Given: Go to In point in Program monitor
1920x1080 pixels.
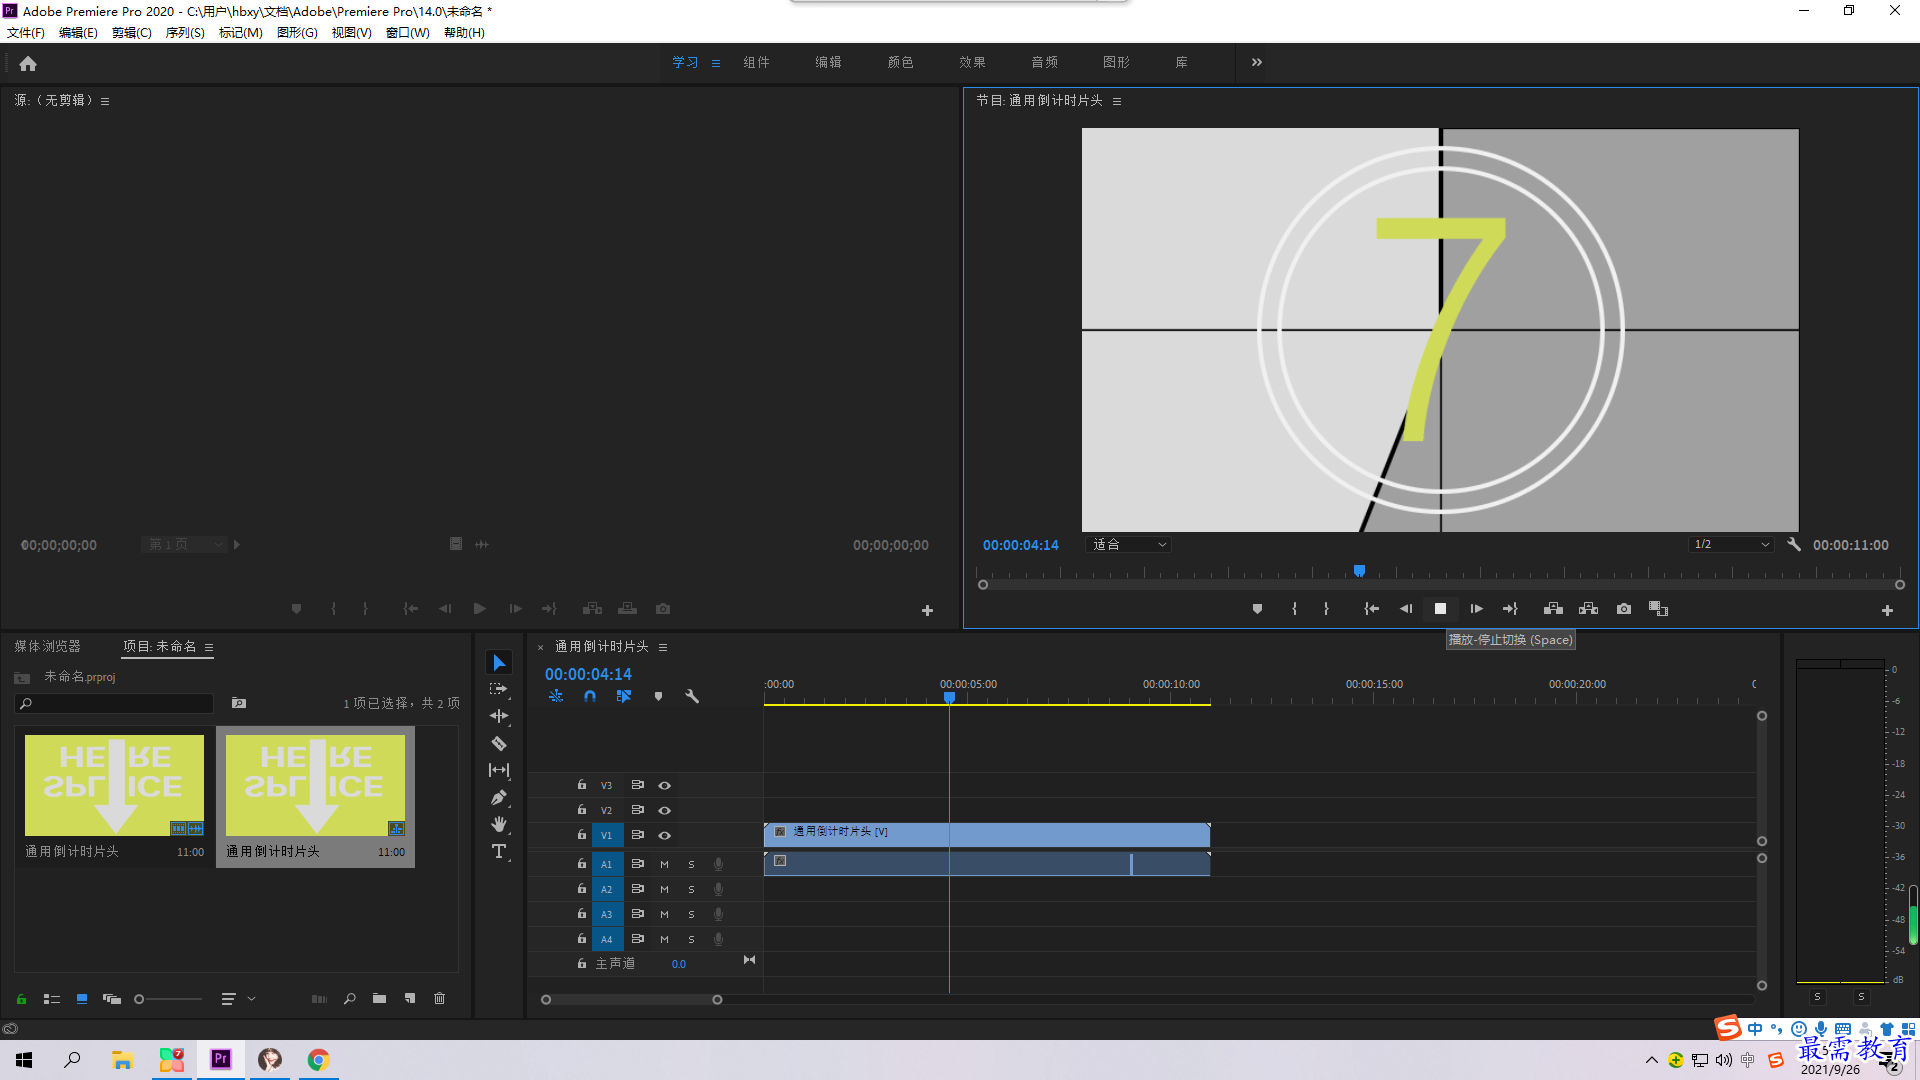Looking at the screenshot, I should (x=1372, y=609).
